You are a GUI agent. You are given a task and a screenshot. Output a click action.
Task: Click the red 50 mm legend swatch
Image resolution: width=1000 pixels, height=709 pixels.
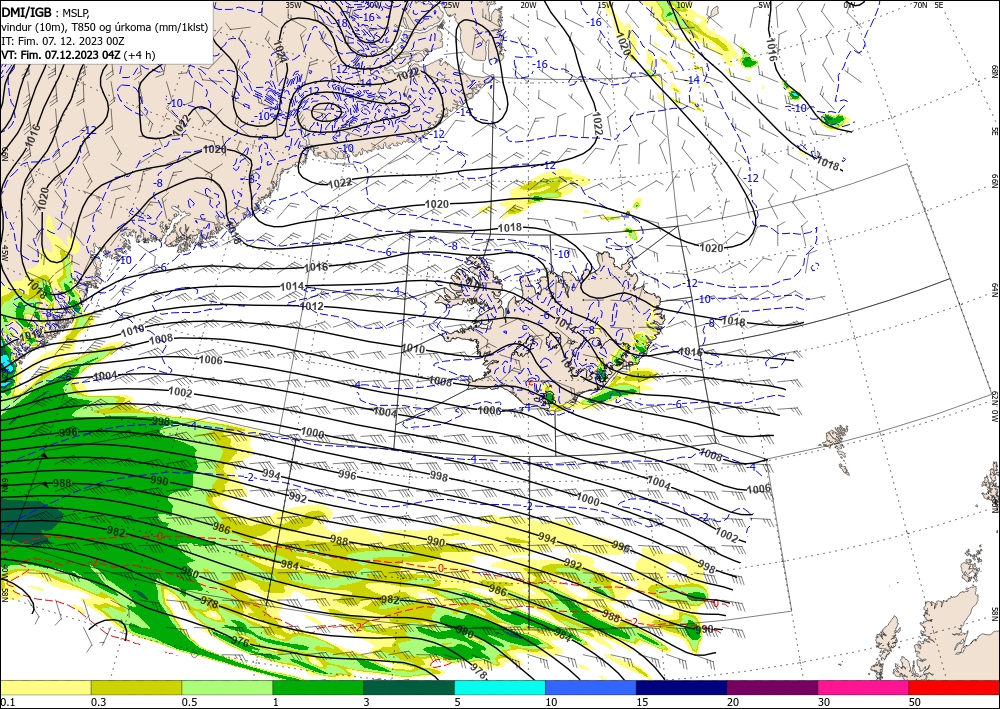954,687
